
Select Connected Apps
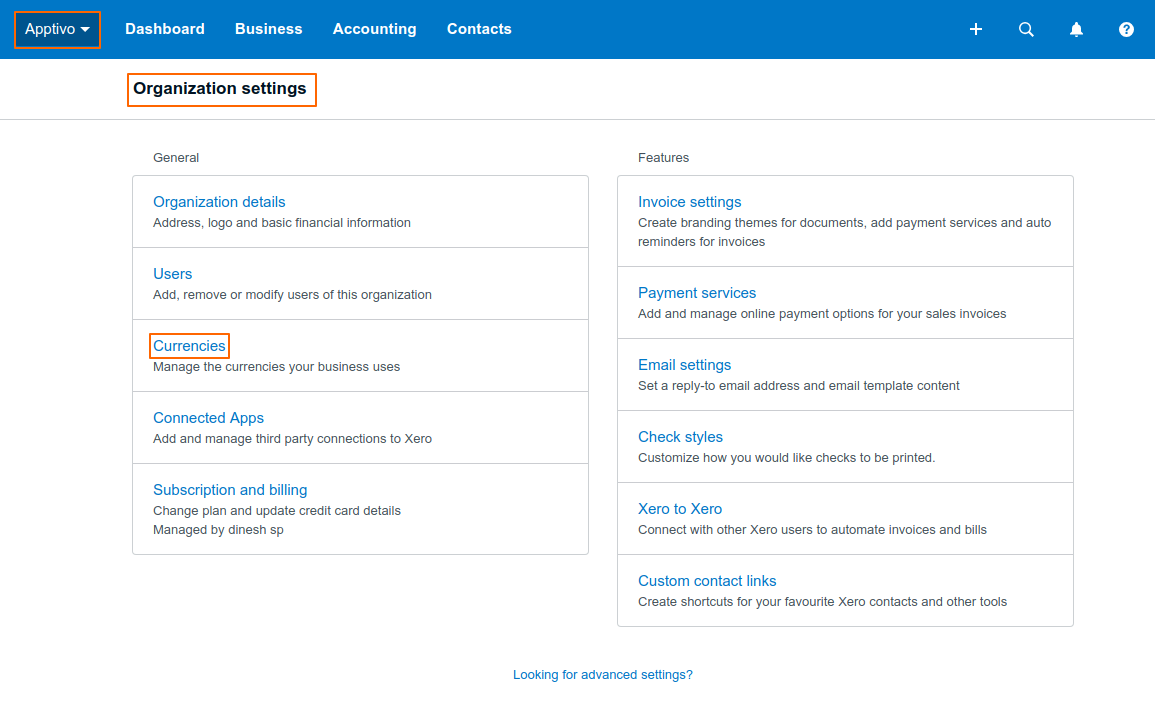coord(208,418)
